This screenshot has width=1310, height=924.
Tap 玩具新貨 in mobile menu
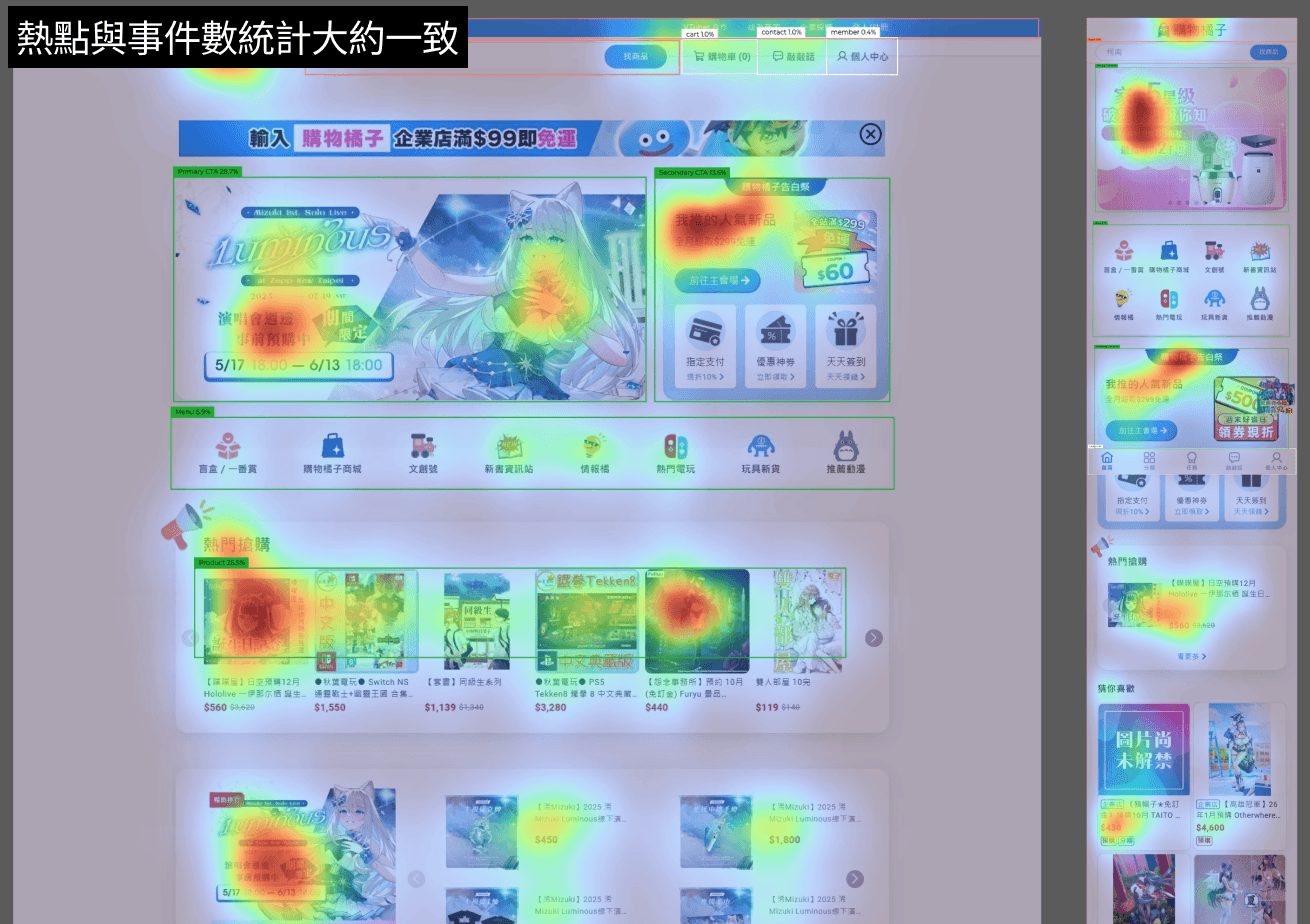pos(1214,305)
